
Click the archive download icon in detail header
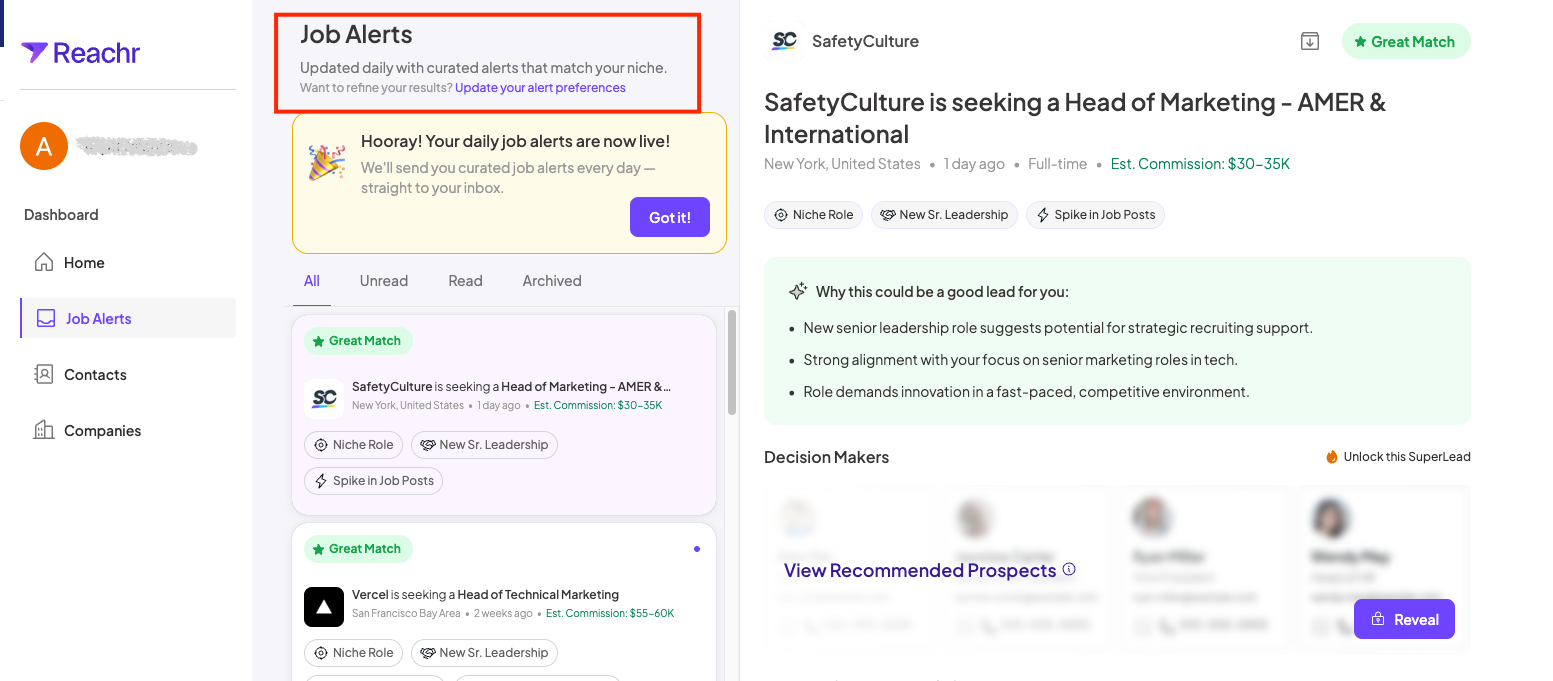[1309, 41]
